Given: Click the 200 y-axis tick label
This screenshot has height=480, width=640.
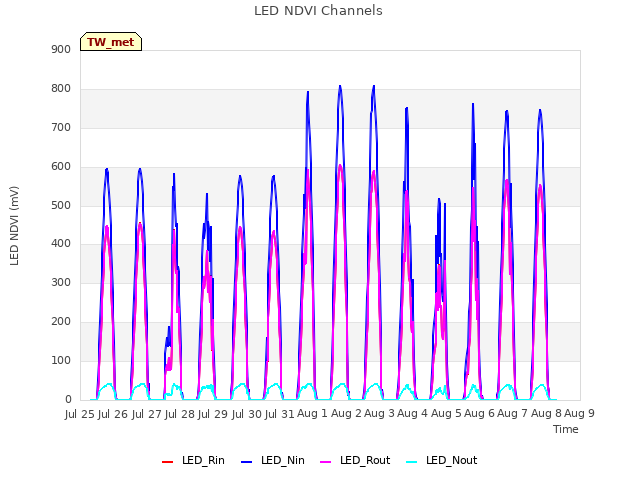Looking at the screenshot, I should pyautogui.click(x=61, y=322).
